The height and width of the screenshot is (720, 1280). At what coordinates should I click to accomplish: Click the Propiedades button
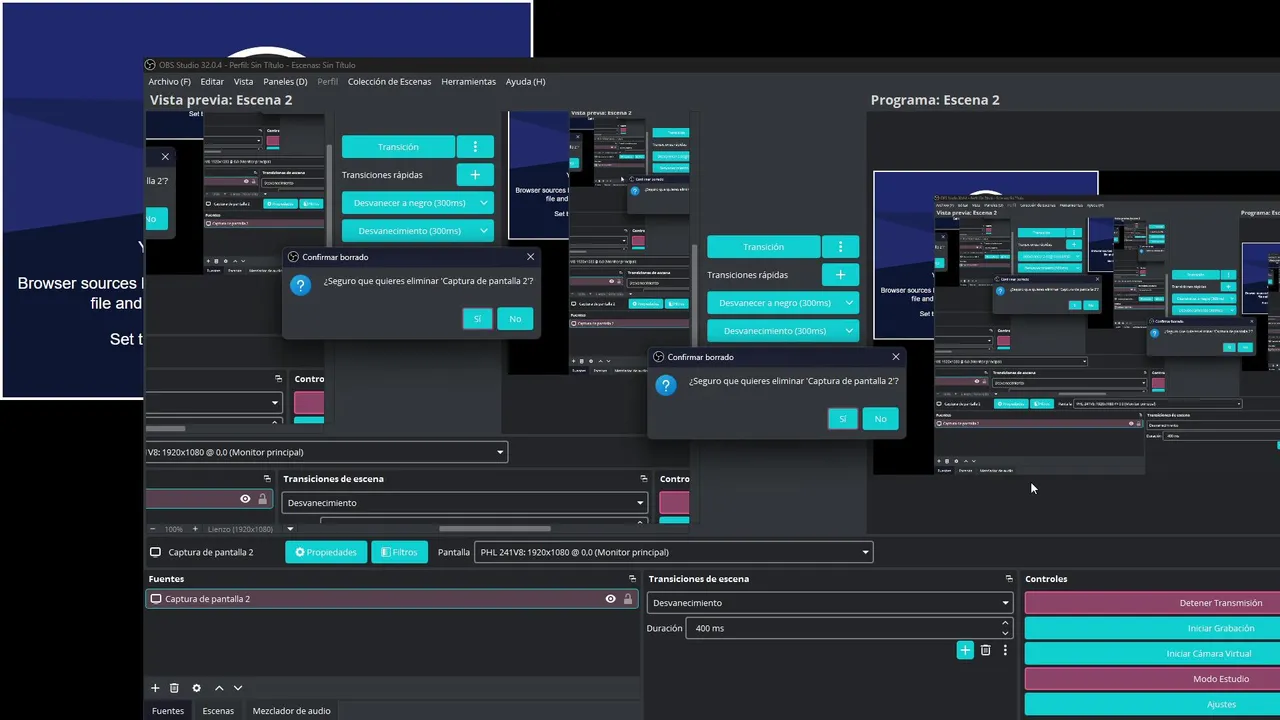coord(326,552)
